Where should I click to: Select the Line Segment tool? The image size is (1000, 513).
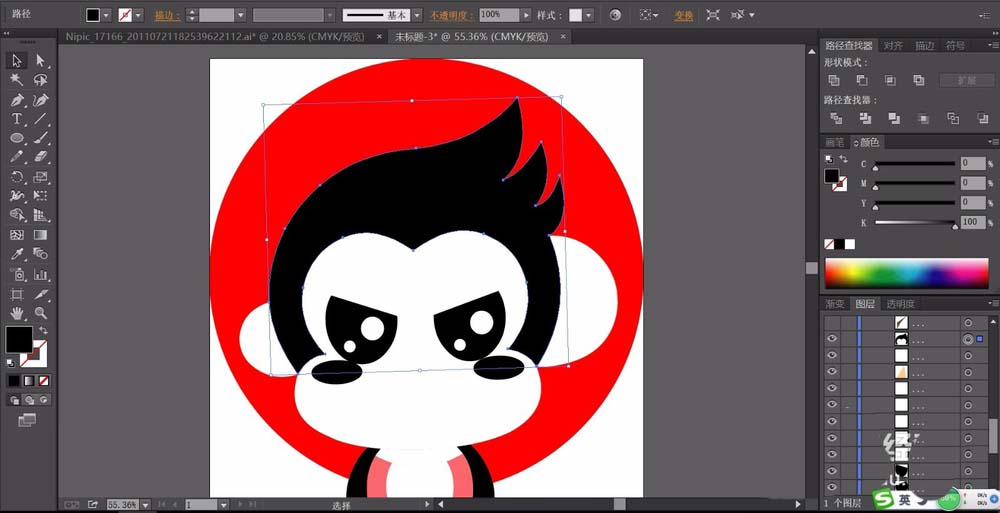(40, 119)
